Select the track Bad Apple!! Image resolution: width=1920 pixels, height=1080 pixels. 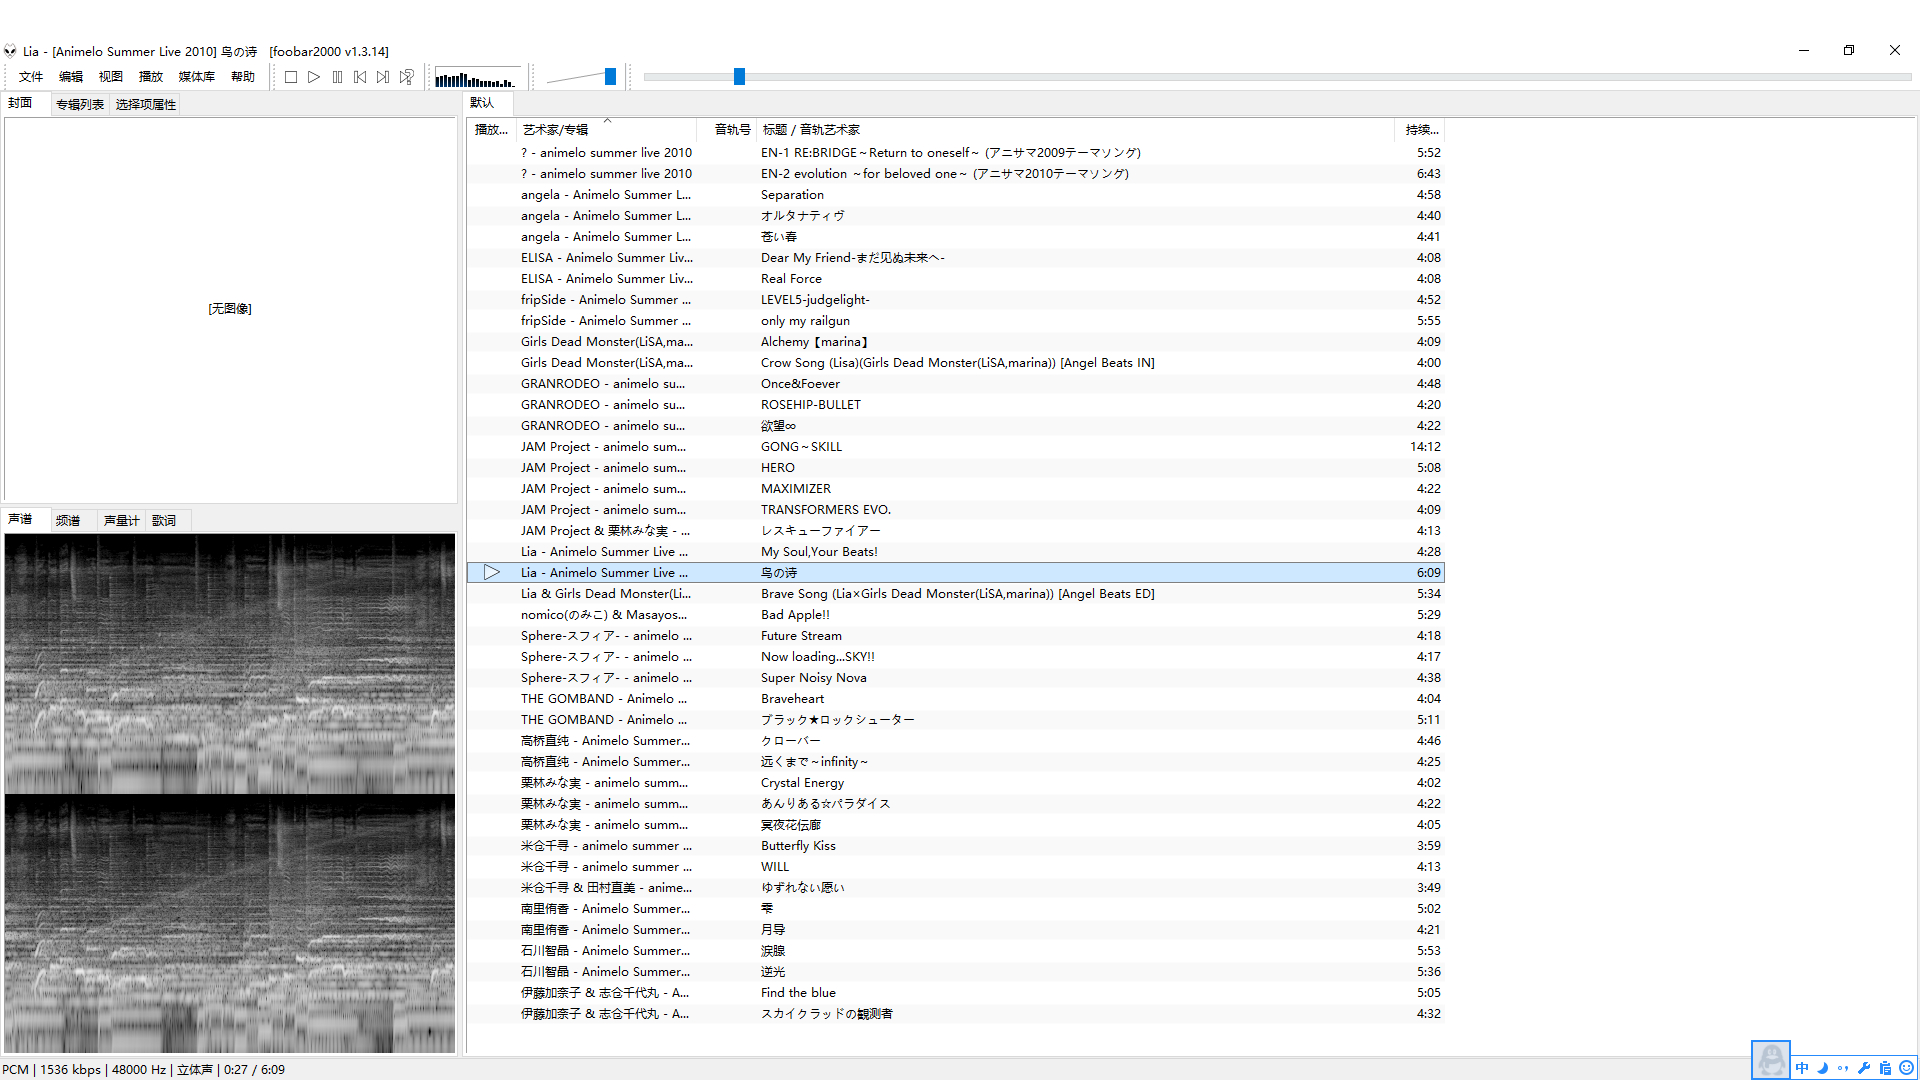click(x=795, y=615)
